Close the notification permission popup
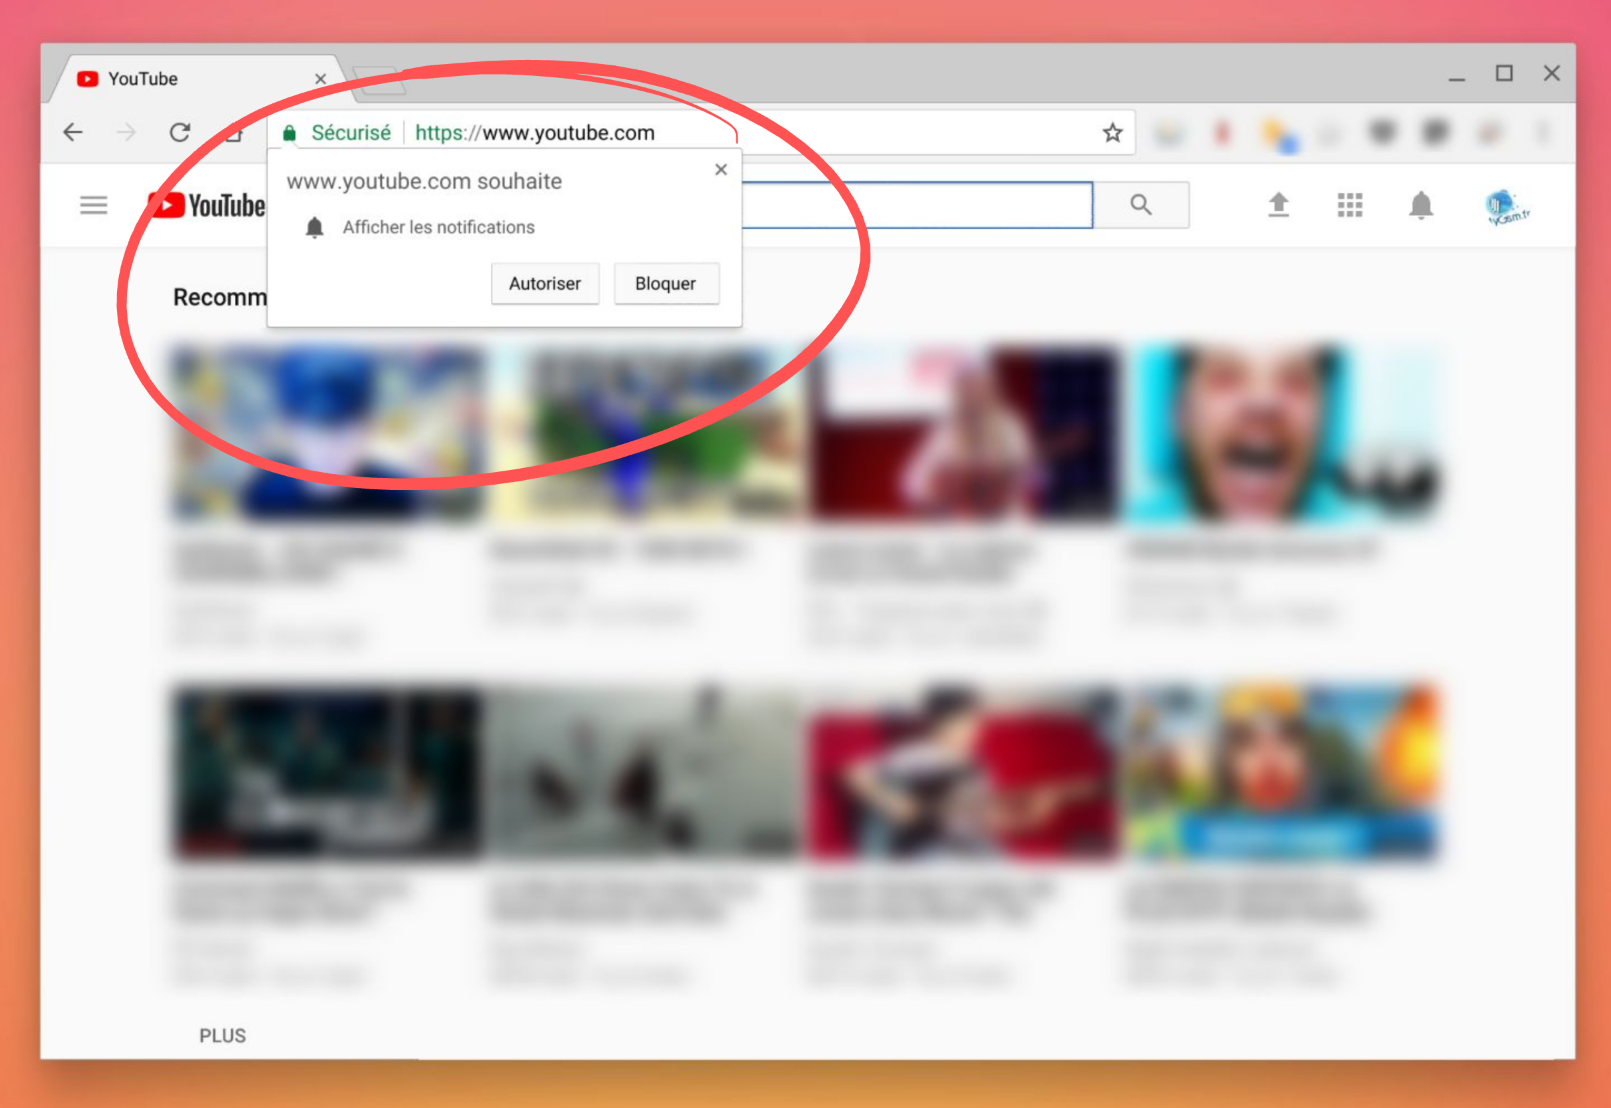 721,170
